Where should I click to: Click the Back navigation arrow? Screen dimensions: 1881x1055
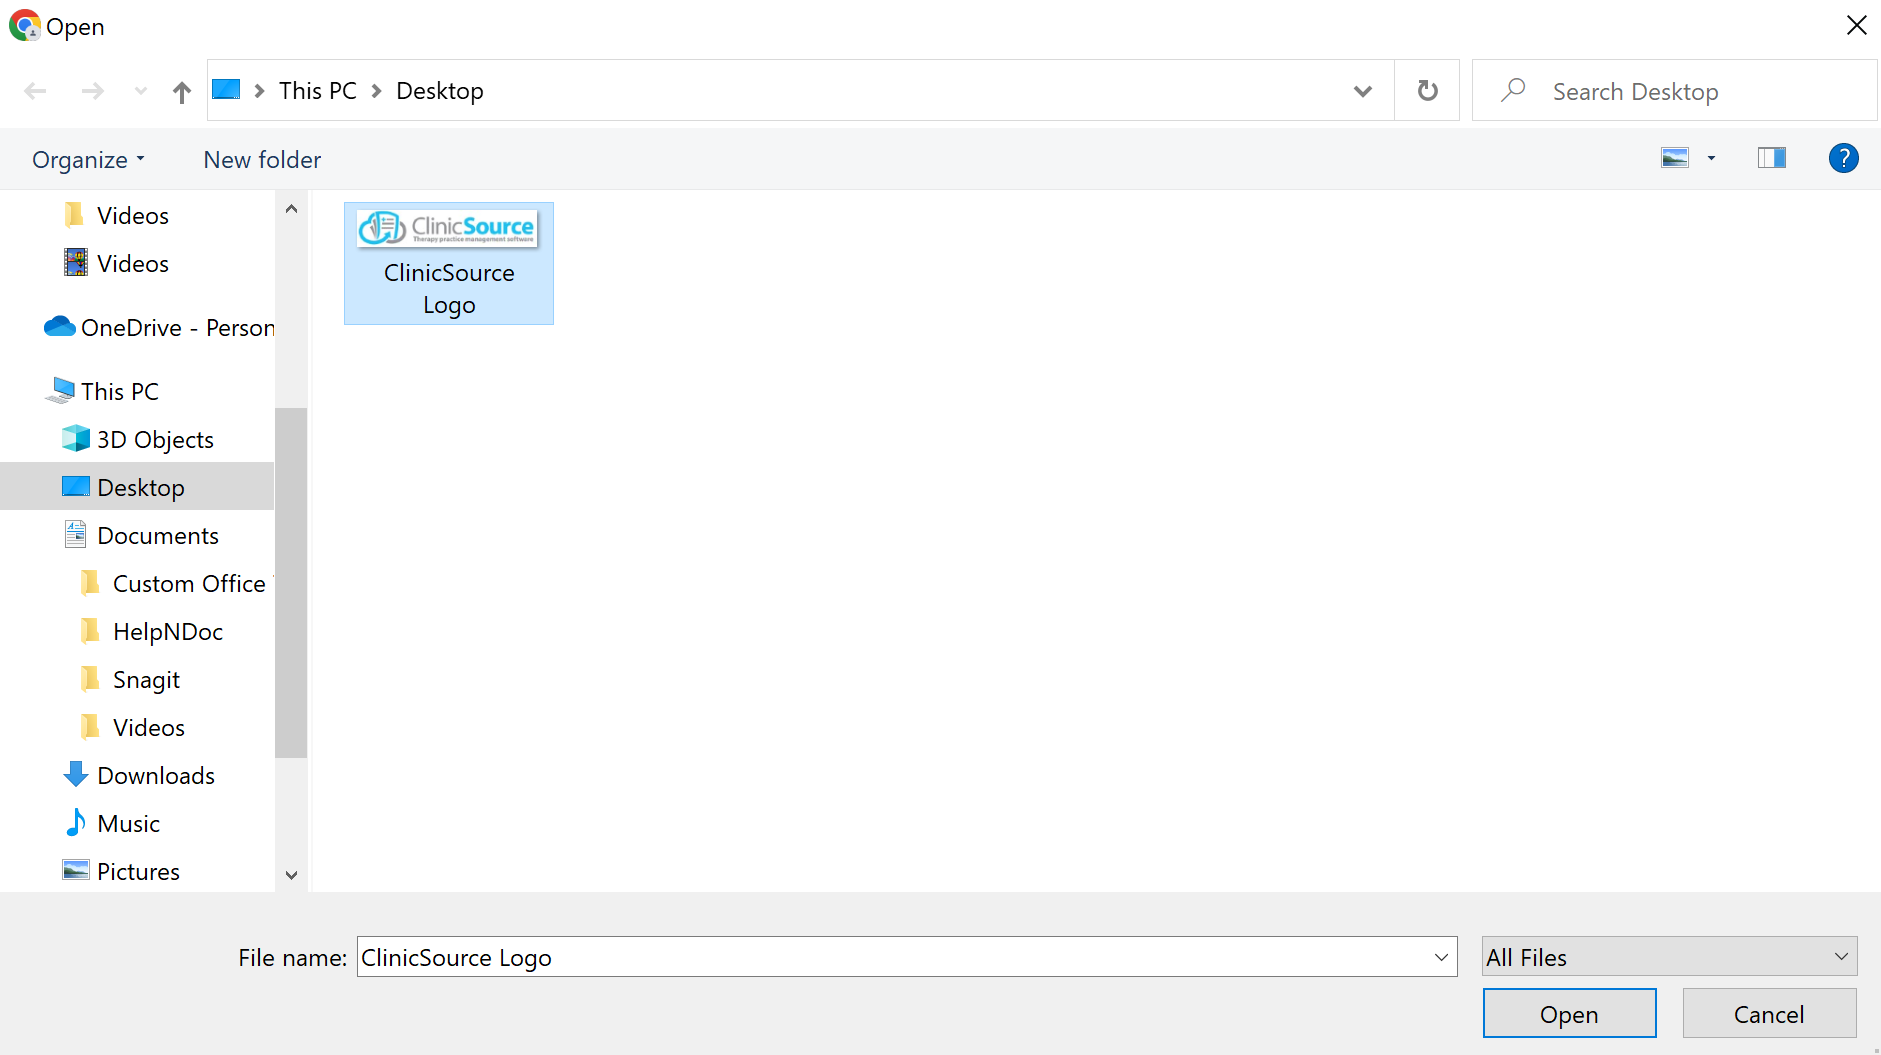(36, 91)
